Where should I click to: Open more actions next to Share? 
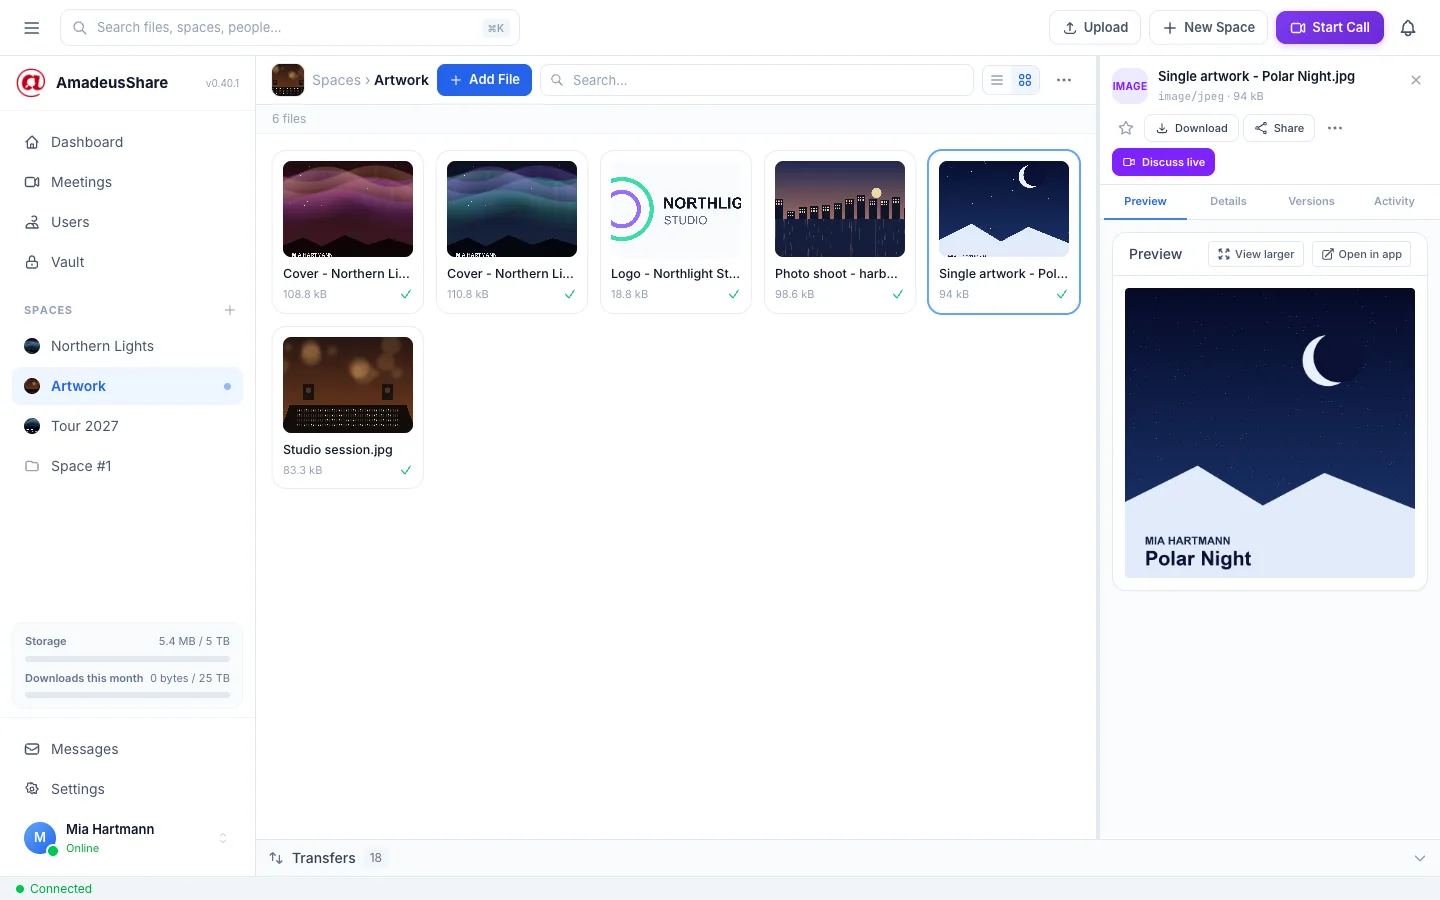pyautogui.click(x=1335, y=128)
